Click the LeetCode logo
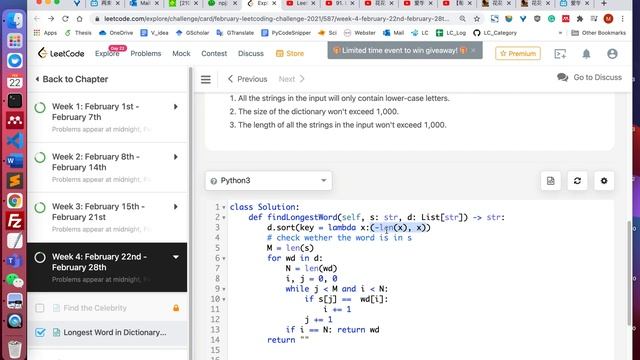 tap(61, 53)
